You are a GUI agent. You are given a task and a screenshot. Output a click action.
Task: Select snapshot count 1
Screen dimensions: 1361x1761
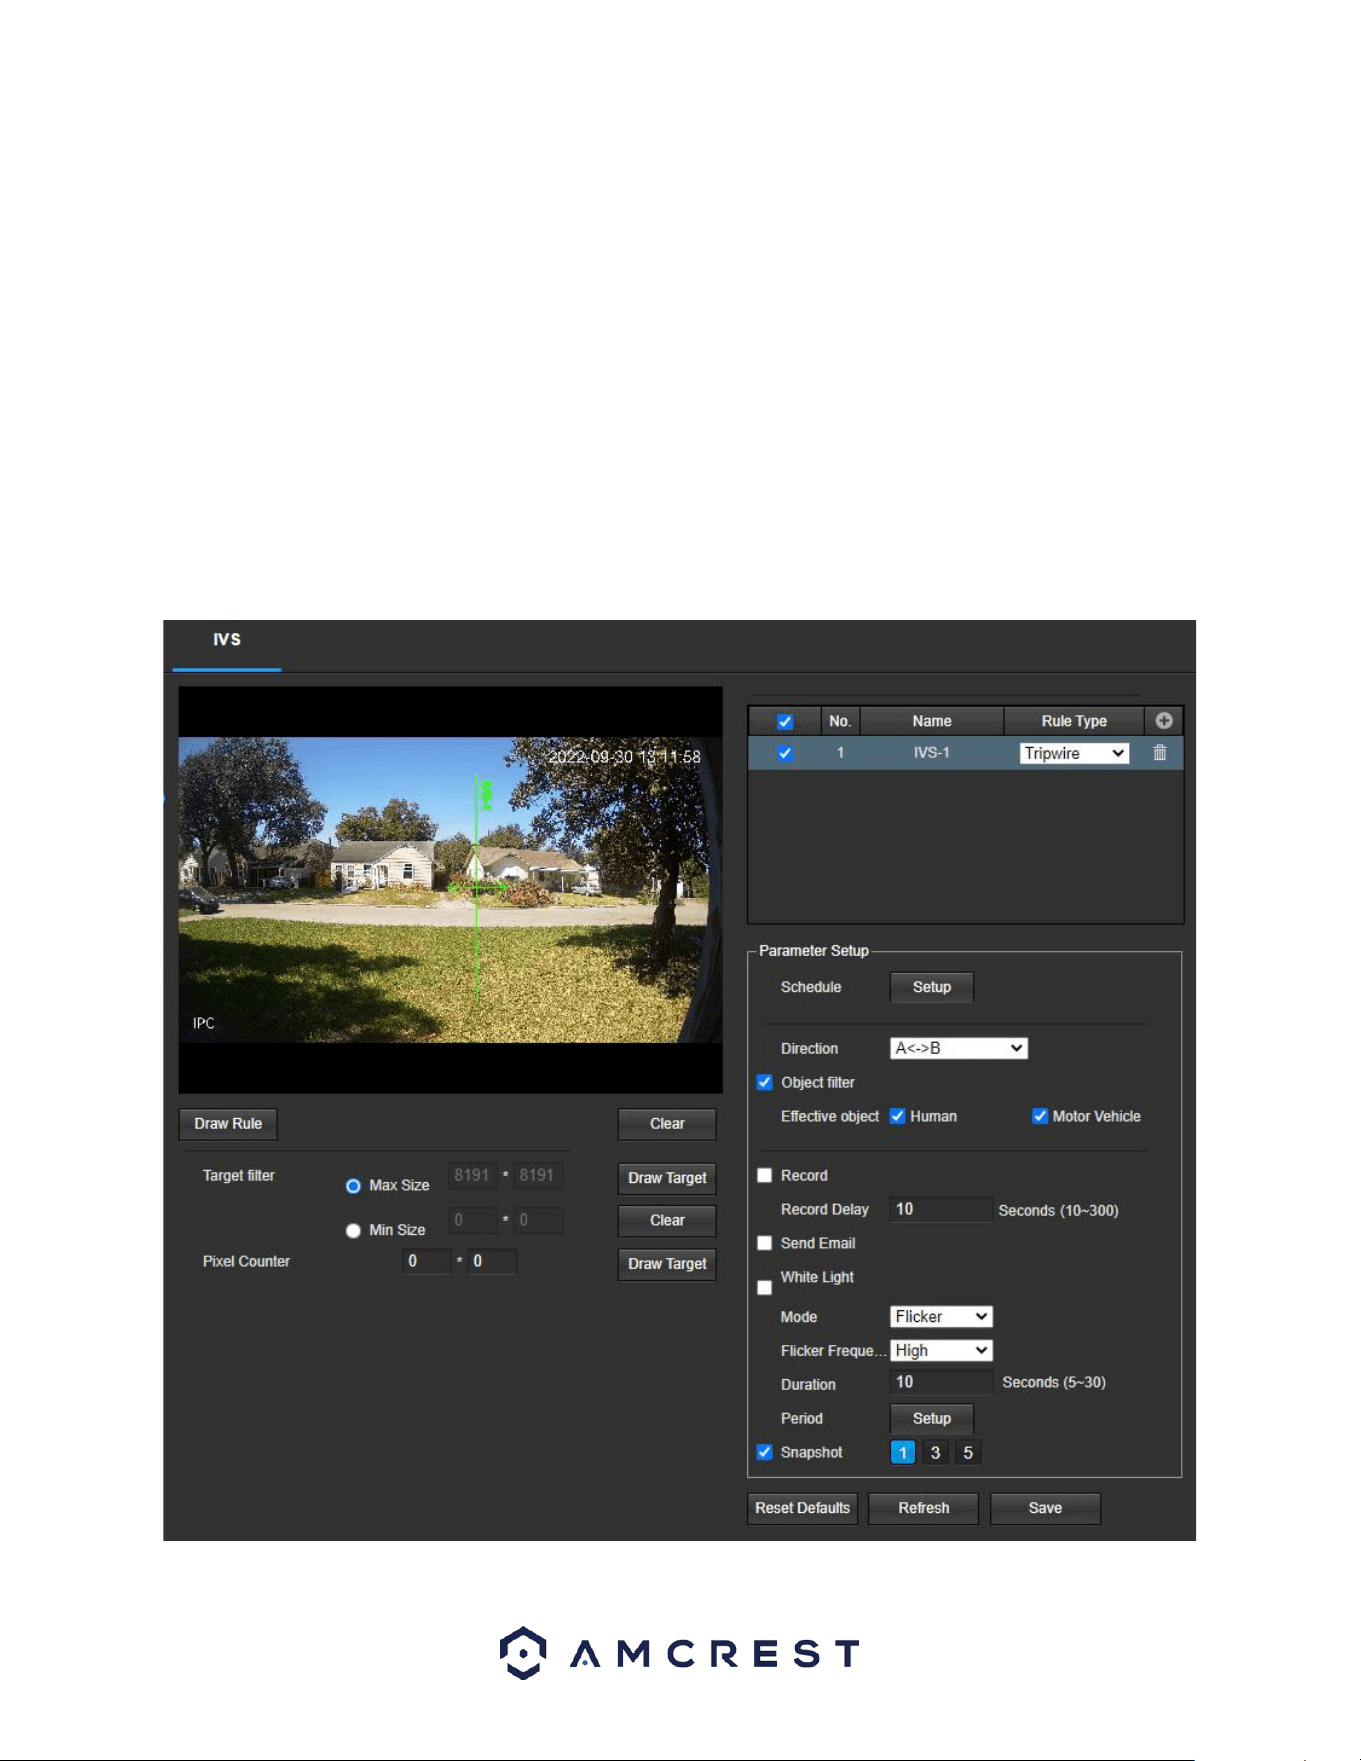pyautogui.click(x=902, y=1453)
